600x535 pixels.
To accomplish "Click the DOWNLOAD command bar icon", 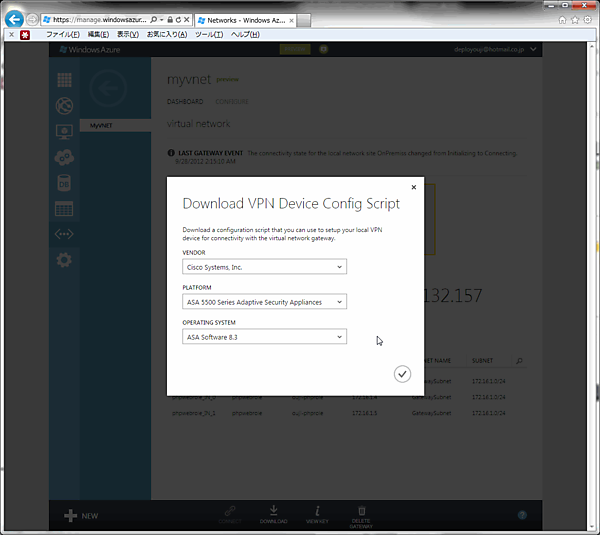I will coord(274,515).
